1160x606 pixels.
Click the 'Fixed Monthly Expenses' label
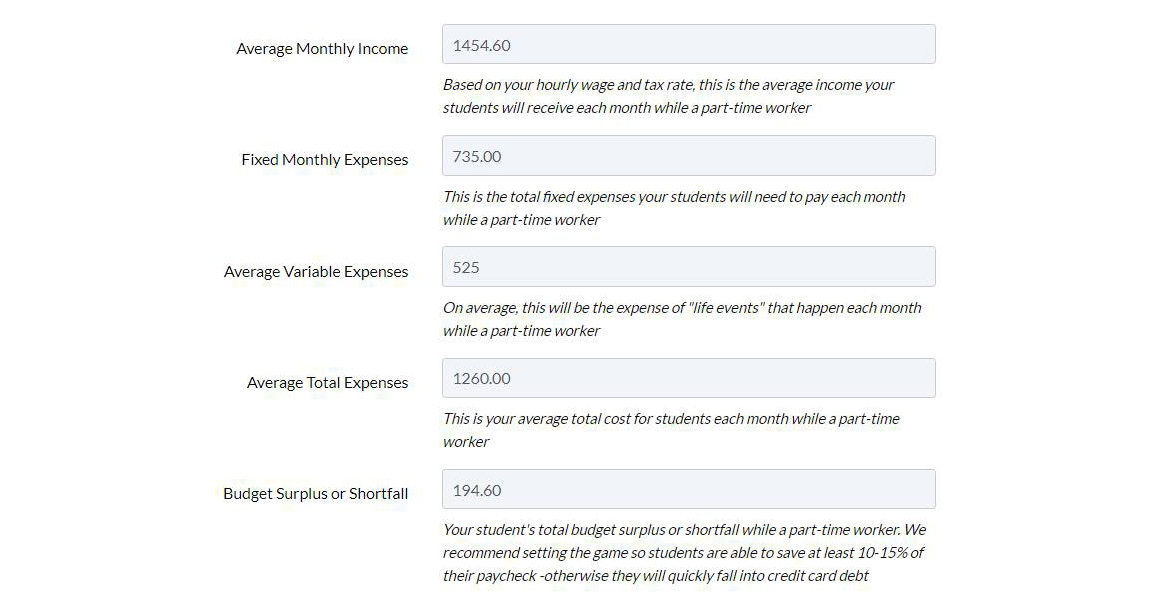pos(324,160)
